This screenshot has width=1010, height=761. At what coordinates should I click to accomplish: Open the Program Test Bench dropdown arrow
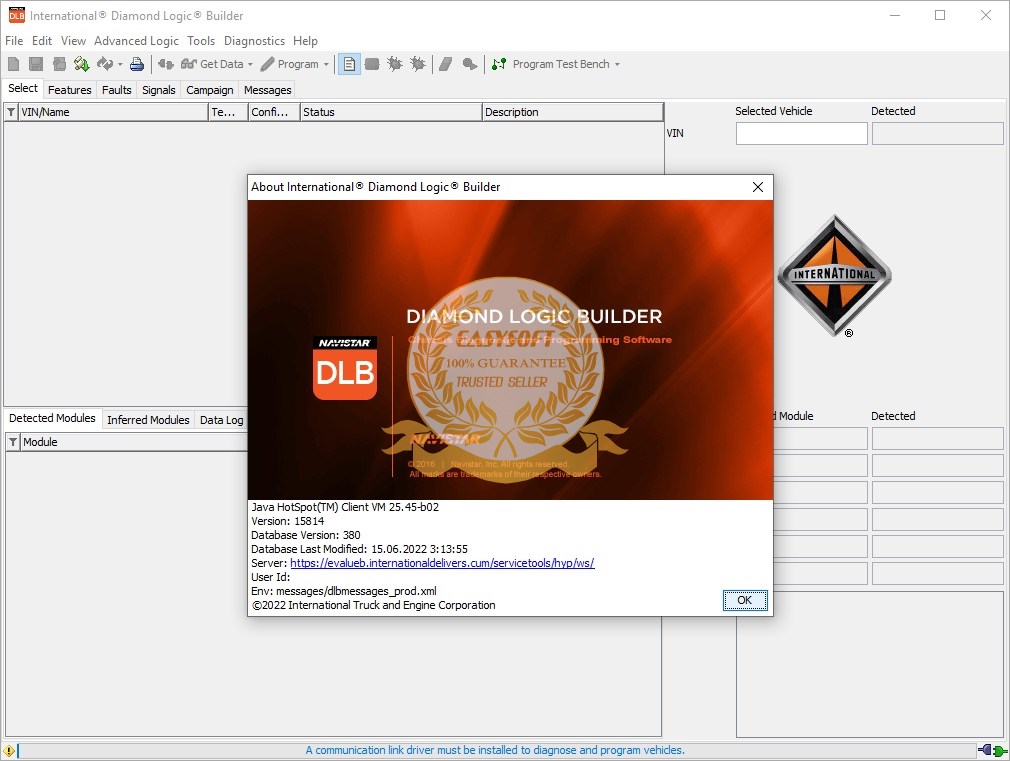(x=617, y=64)
